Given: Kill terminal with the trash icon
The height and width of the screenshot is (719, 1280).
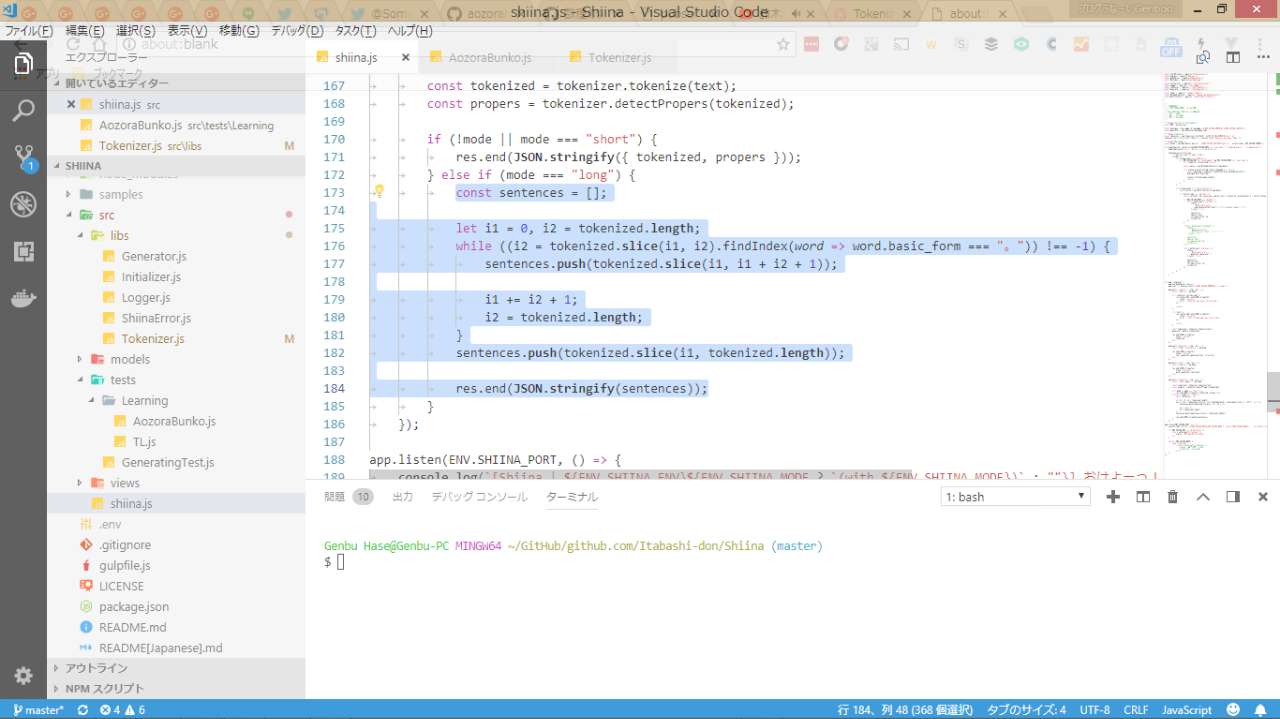Looking at the screenshot, I should click(x=1173, y=497).
